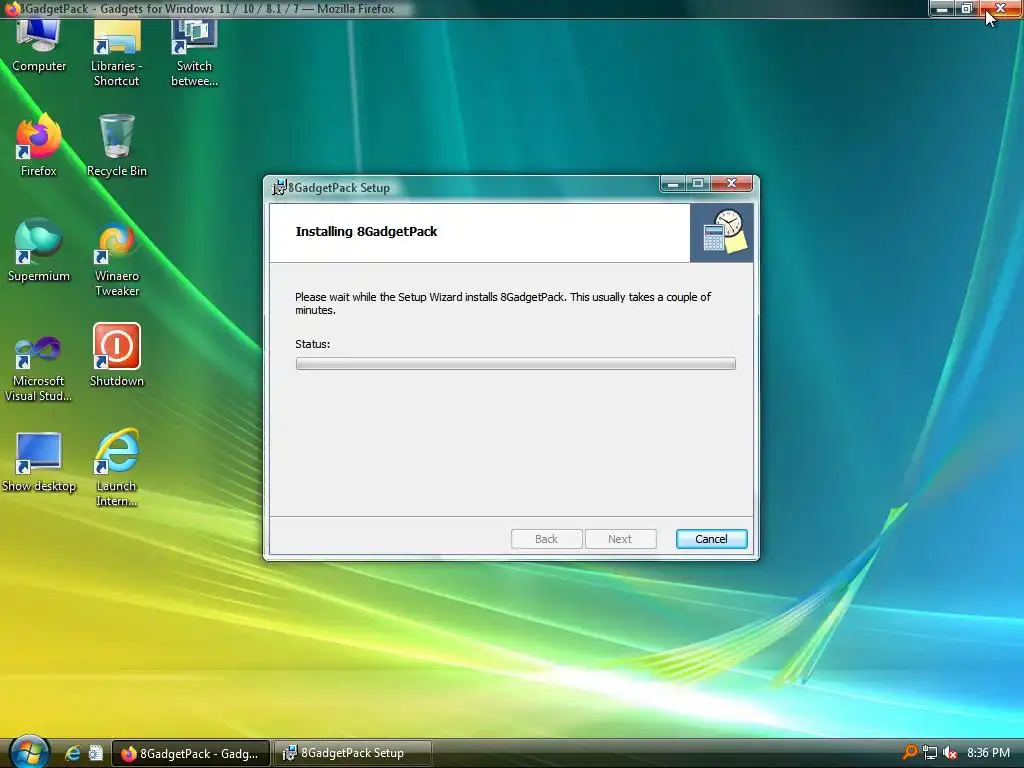Viewport: 1024px width, 768px height.
Task: Select the Winaero Tweaker desktop shortcut
Action: click(117, 258)
